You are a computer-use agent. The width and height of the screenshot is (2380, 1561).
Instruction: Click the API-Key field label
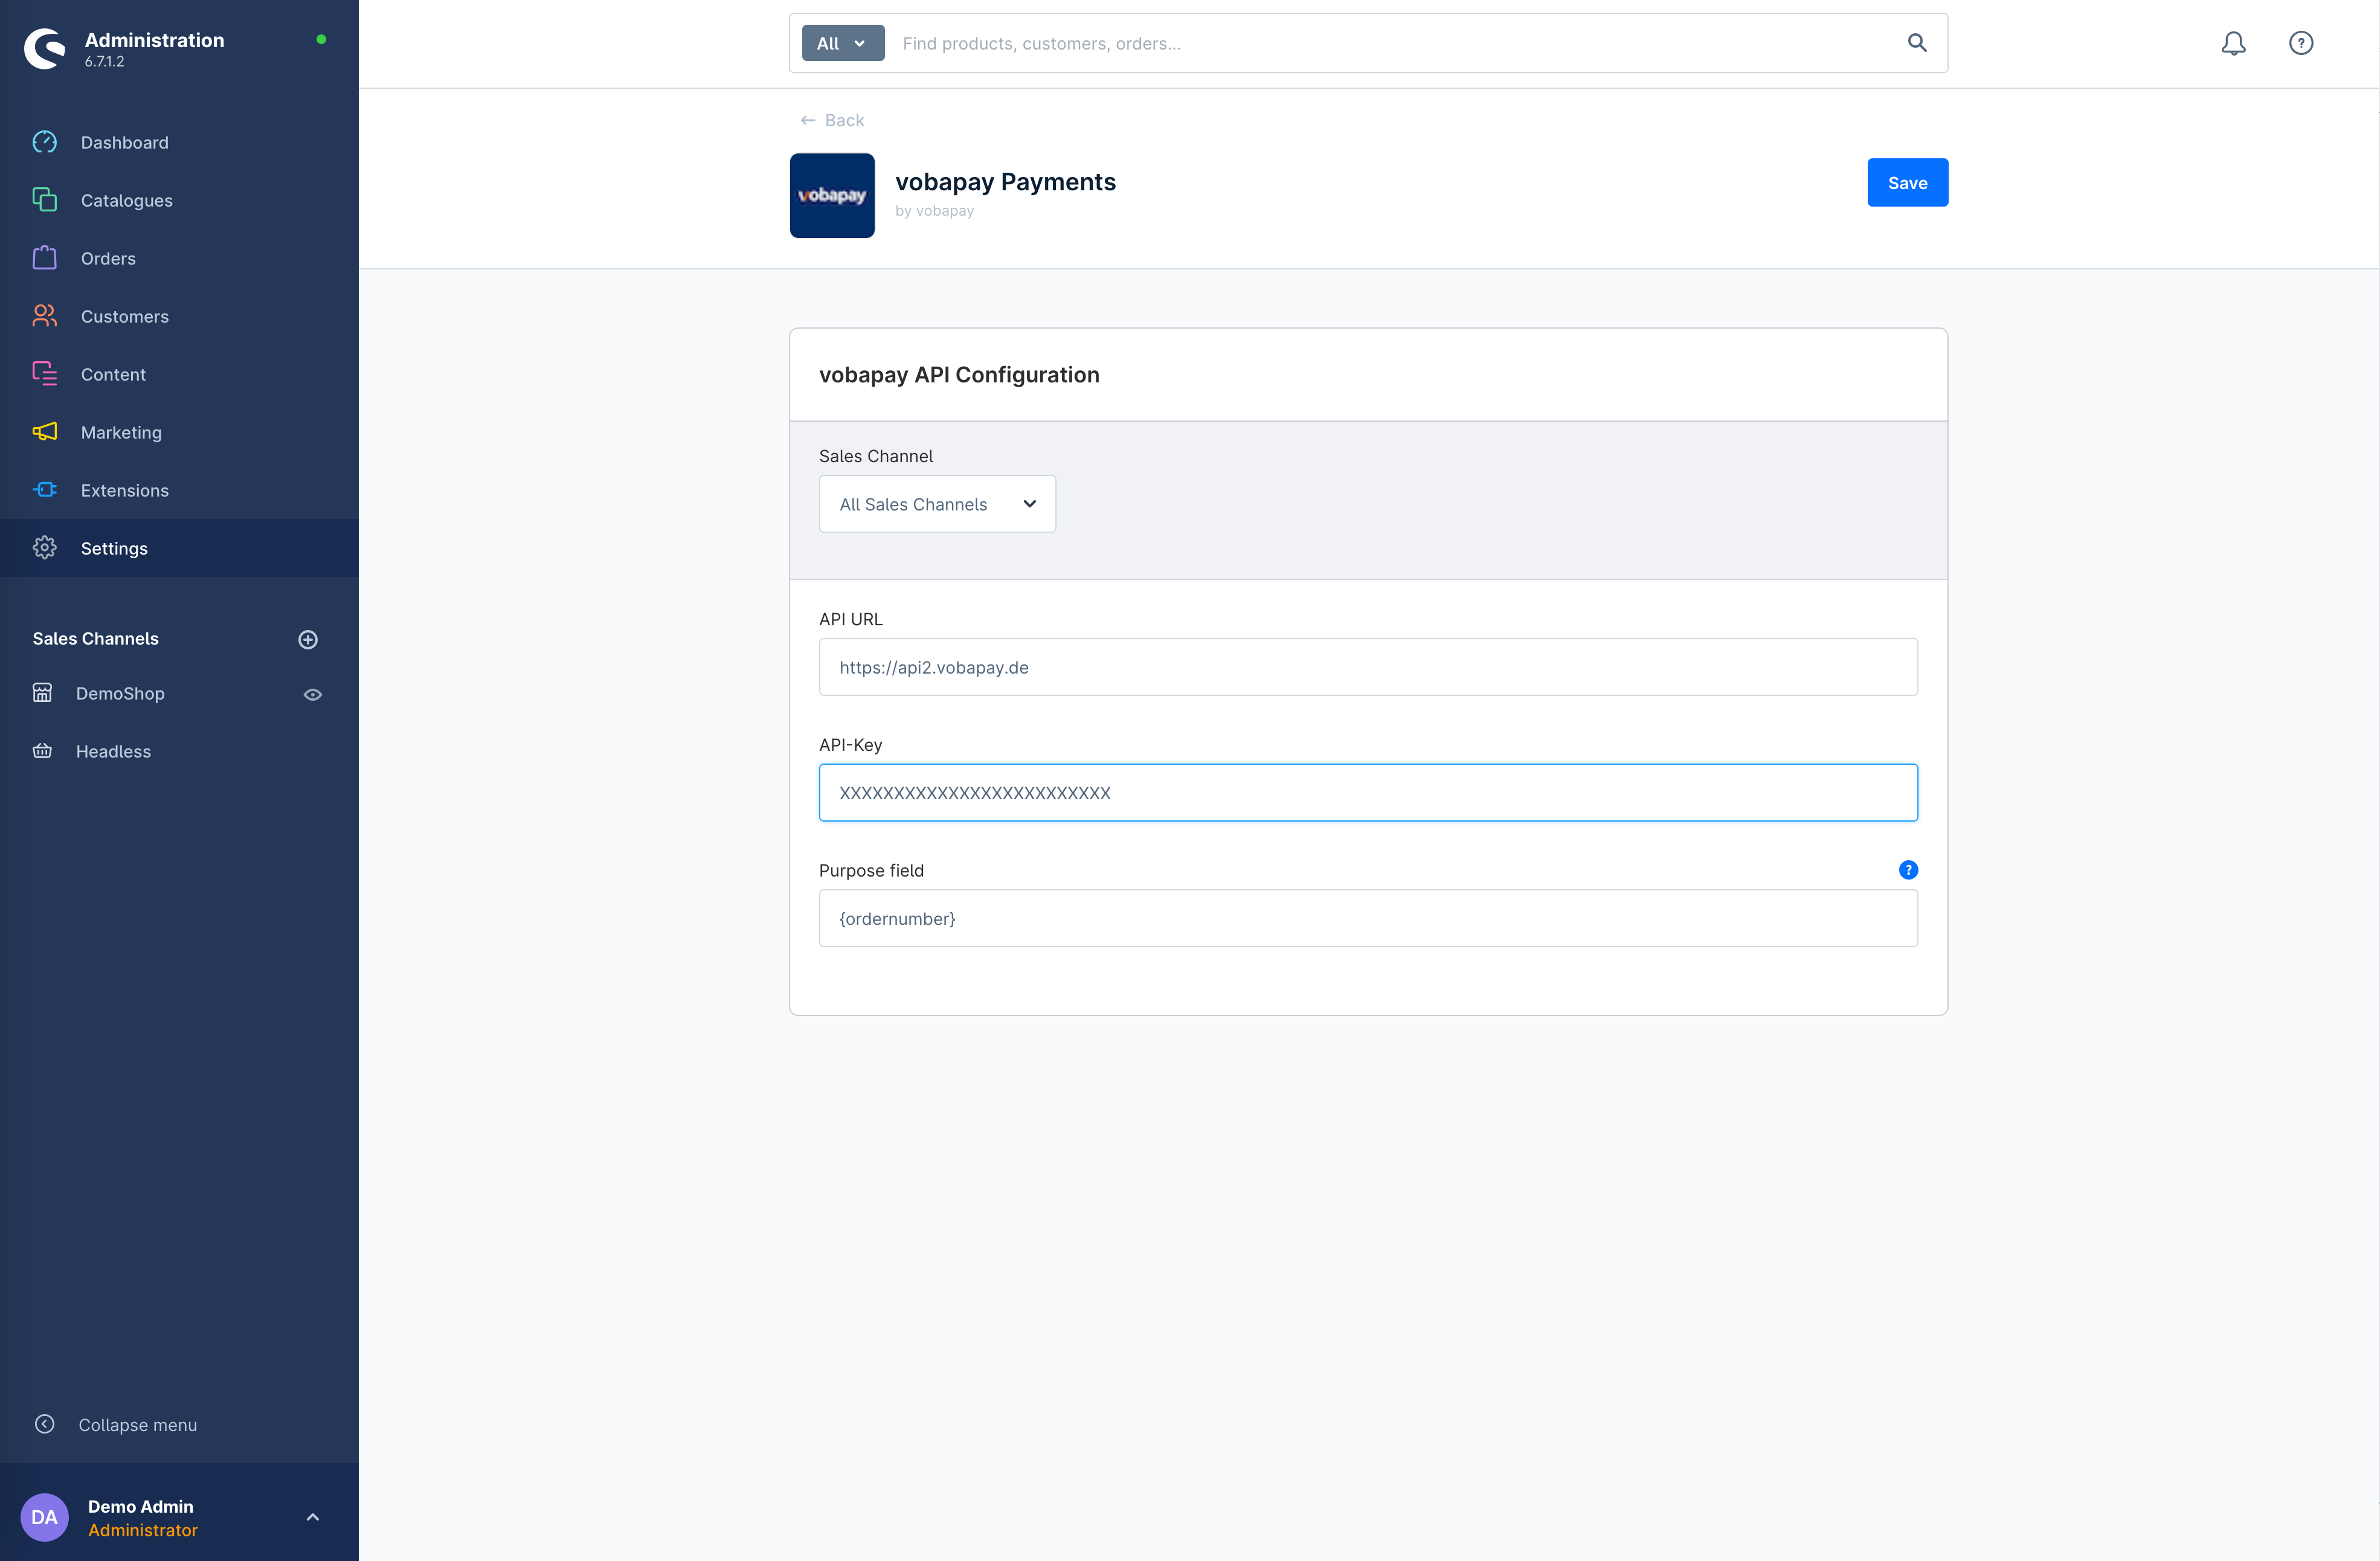[x=851, y=745]
